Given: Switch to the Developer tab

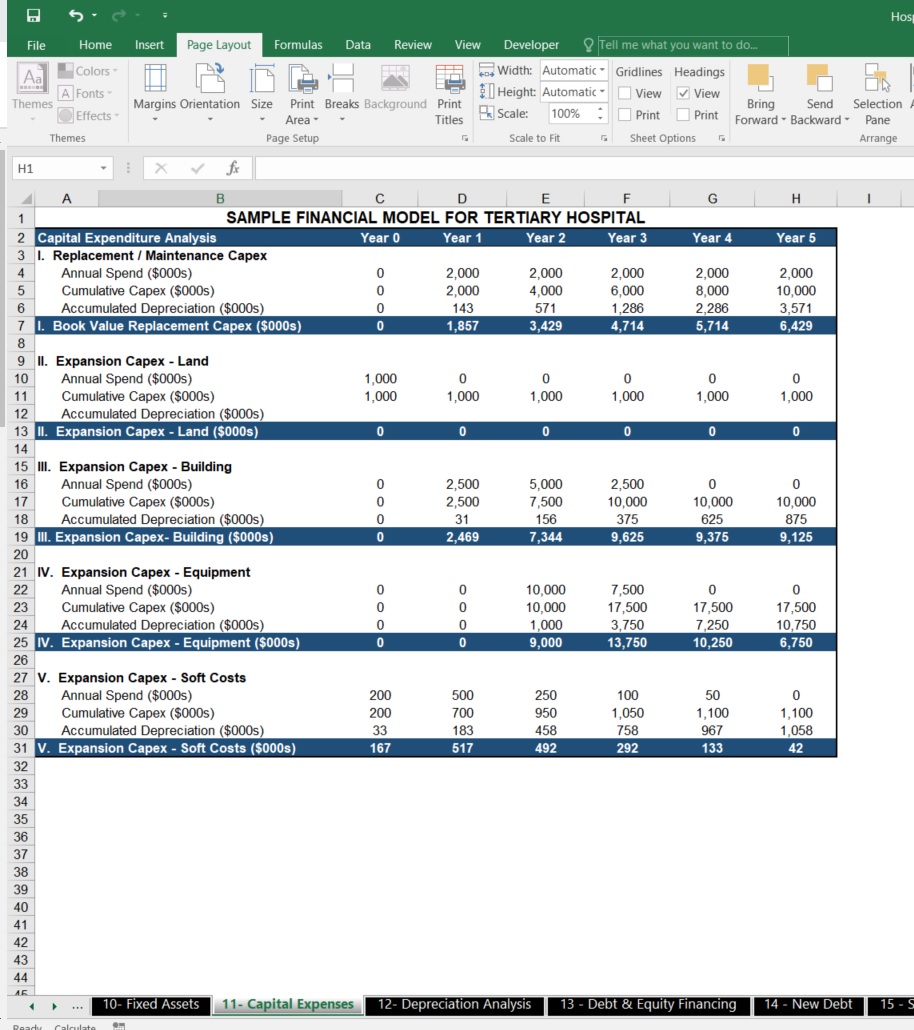Looking at the screenshot, I should point(531,45).
